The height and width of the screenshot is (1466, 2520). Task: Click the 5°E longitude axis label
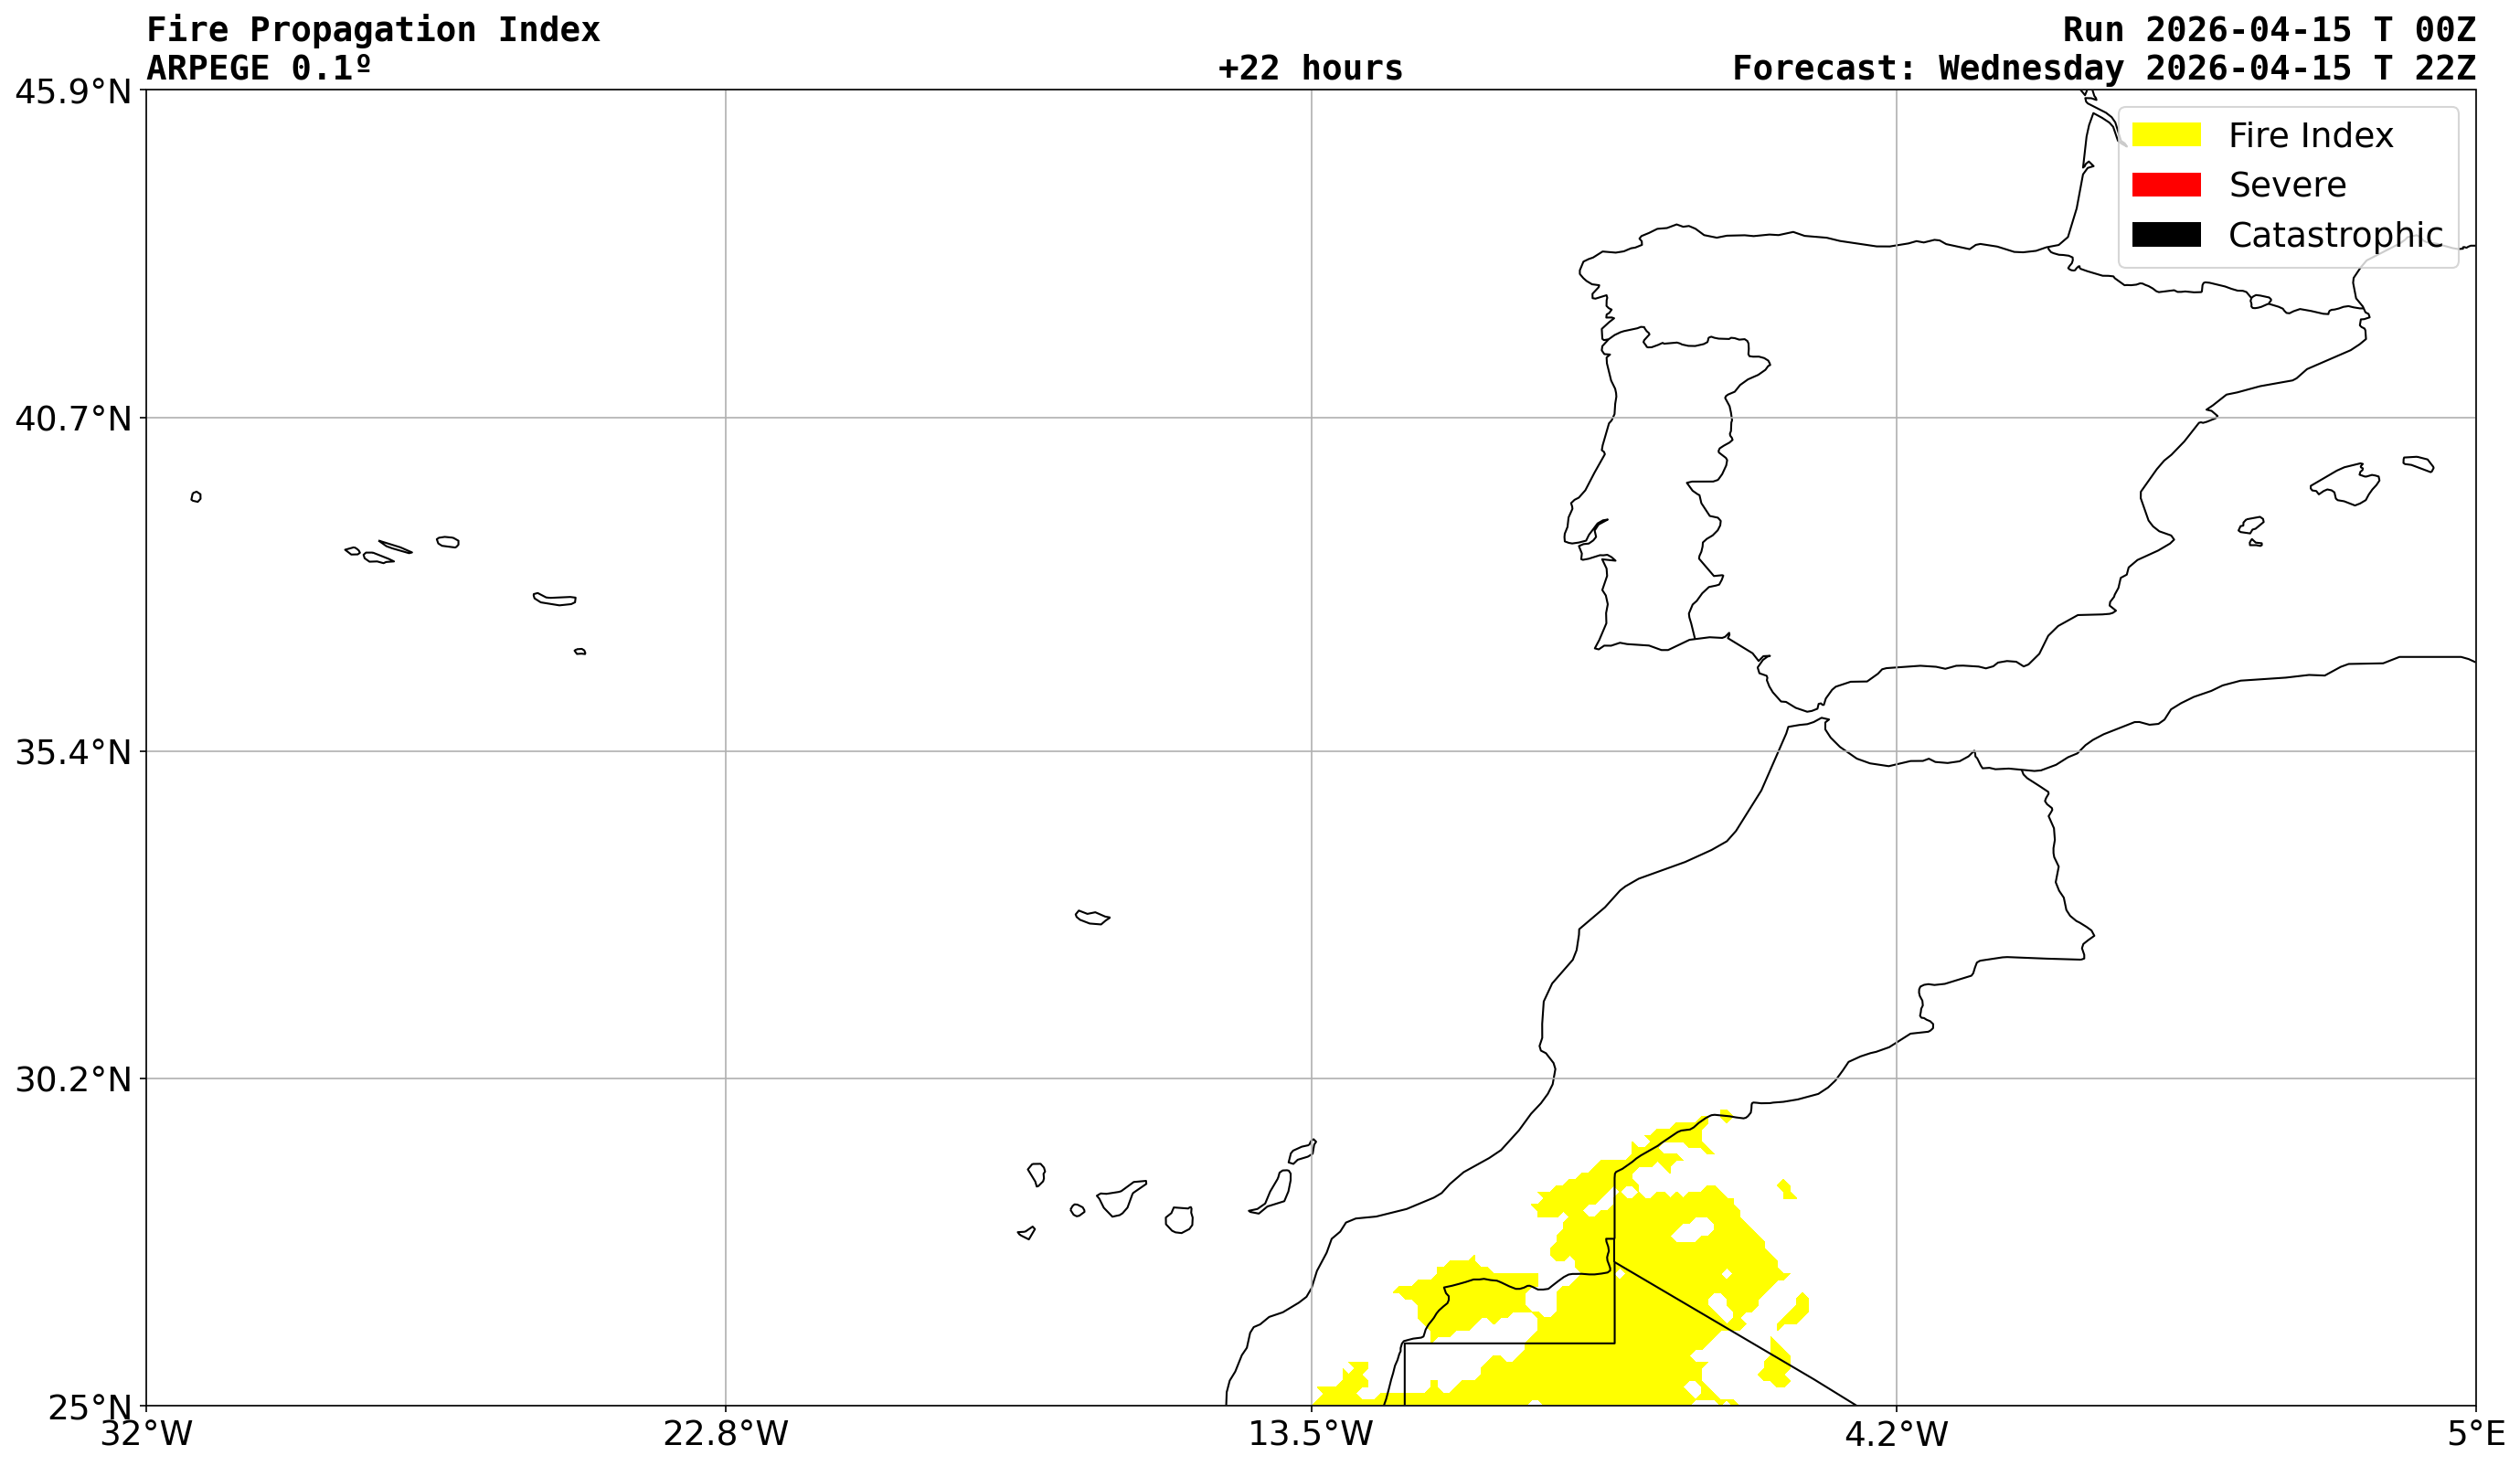(x=2474, y=1434)
